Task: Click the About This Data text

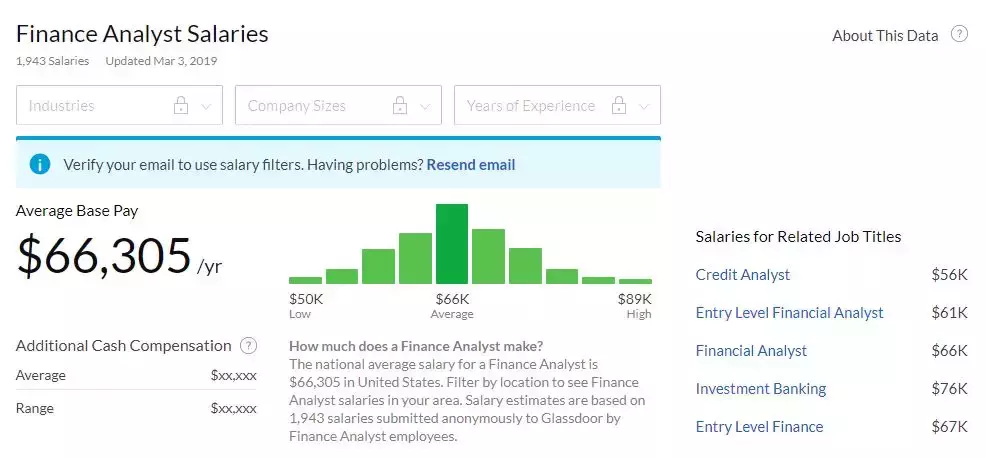Action: (x=885, y=36)
